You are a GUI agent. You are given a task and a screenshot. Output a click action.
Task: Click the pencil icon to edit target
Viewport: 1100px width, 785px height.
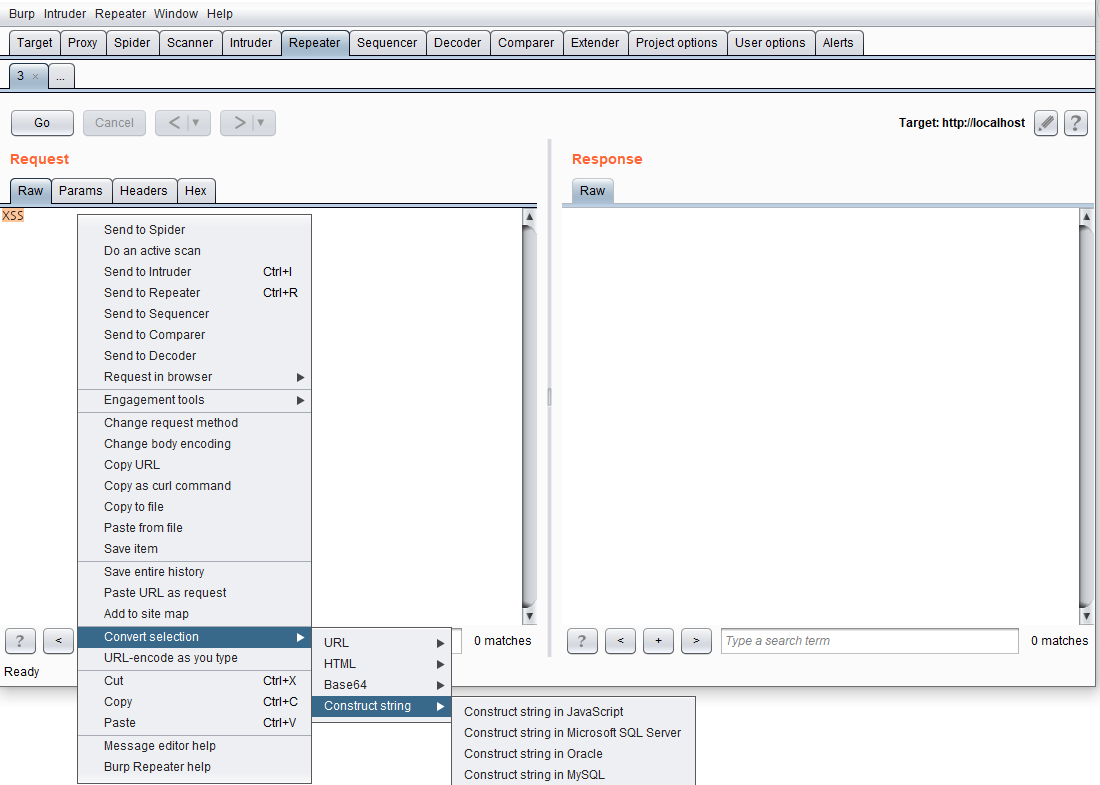1045,123
